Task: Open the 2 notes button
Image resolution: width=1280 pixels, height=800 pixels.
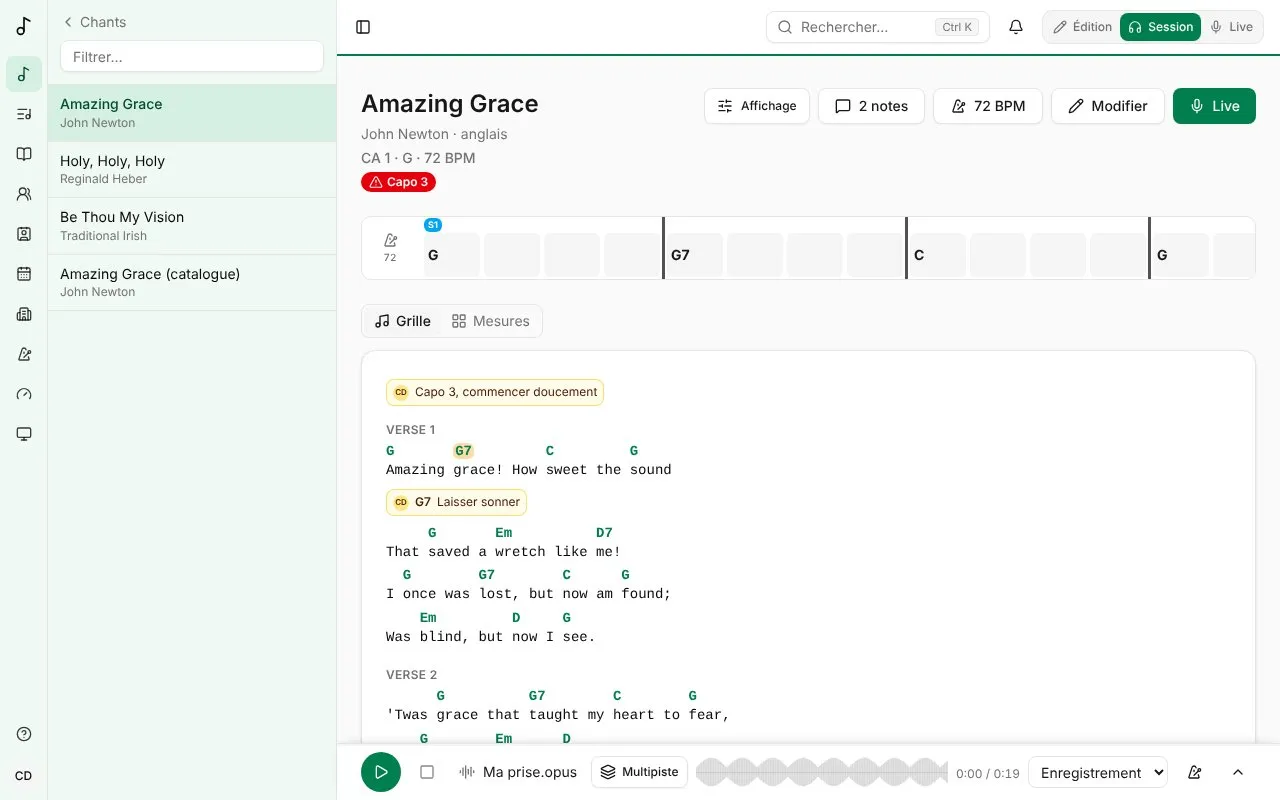Action: click(x=872, y=106)
